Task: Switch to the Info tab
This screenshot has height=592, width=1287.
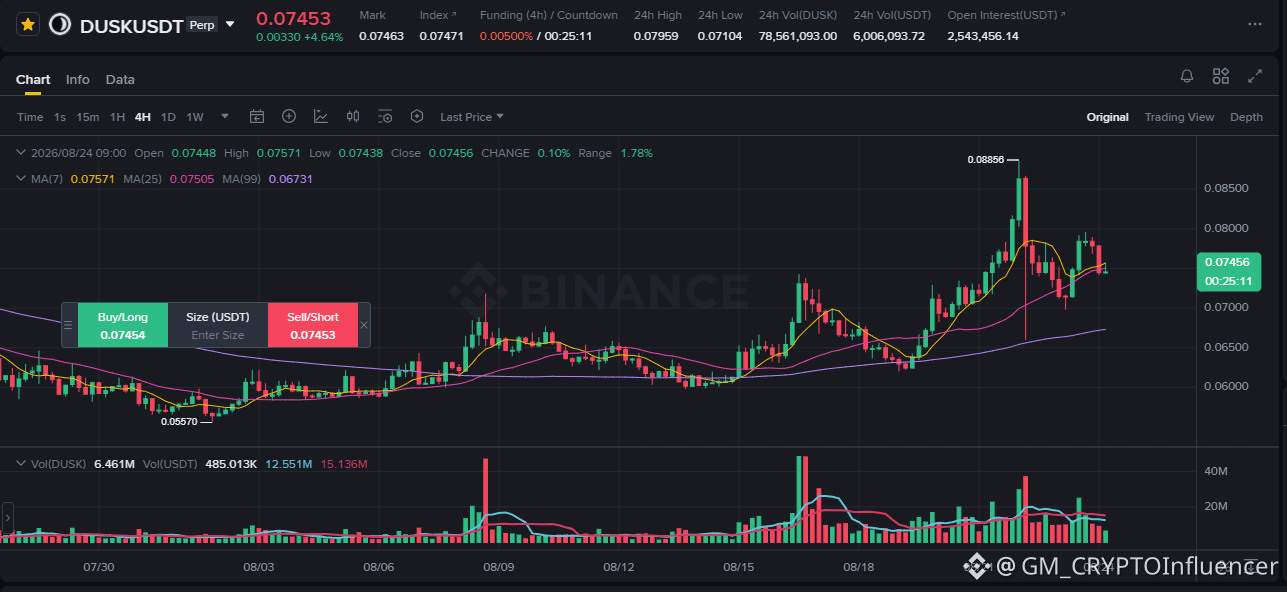Action: (77, 79)
